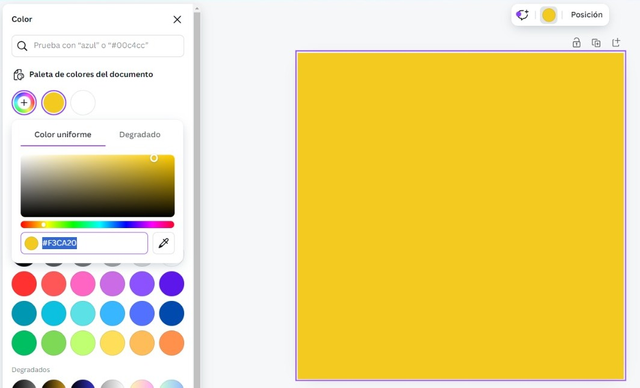The width and height of the screenshot is (640, 388).
Task: Duplicate the page
Action: point(596,42)
